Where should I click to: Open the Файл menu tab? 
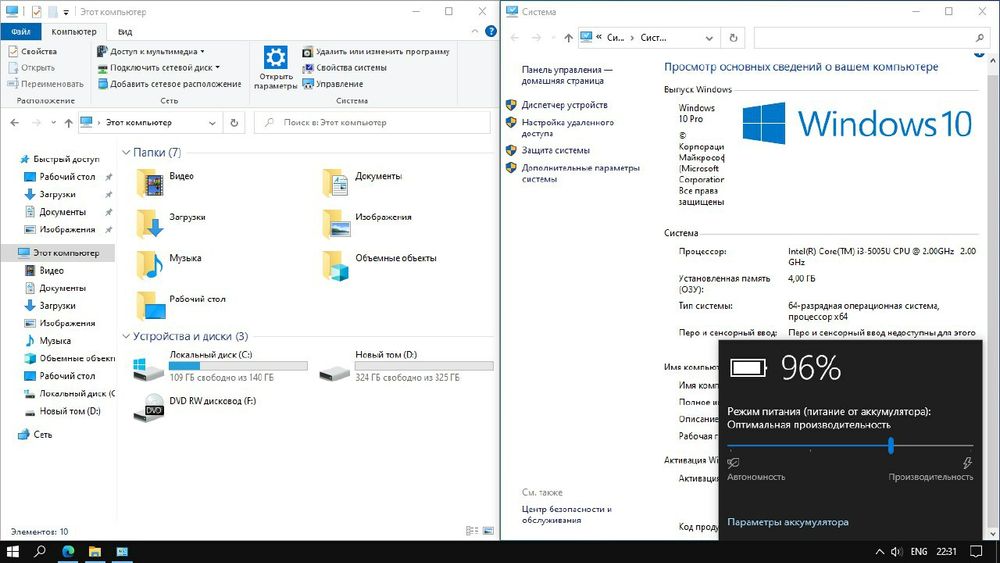click(x=20, y=31)
